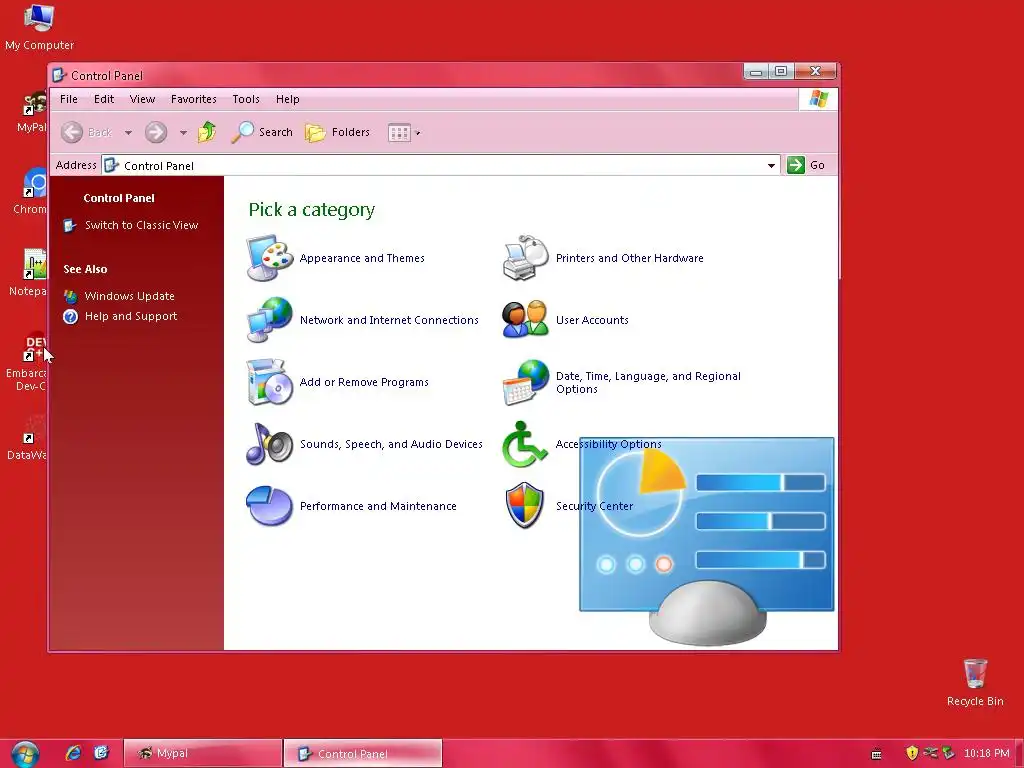The image size is (1024, 768).
Task: Click User Accounts text link
Action: (x=592, y=320)
